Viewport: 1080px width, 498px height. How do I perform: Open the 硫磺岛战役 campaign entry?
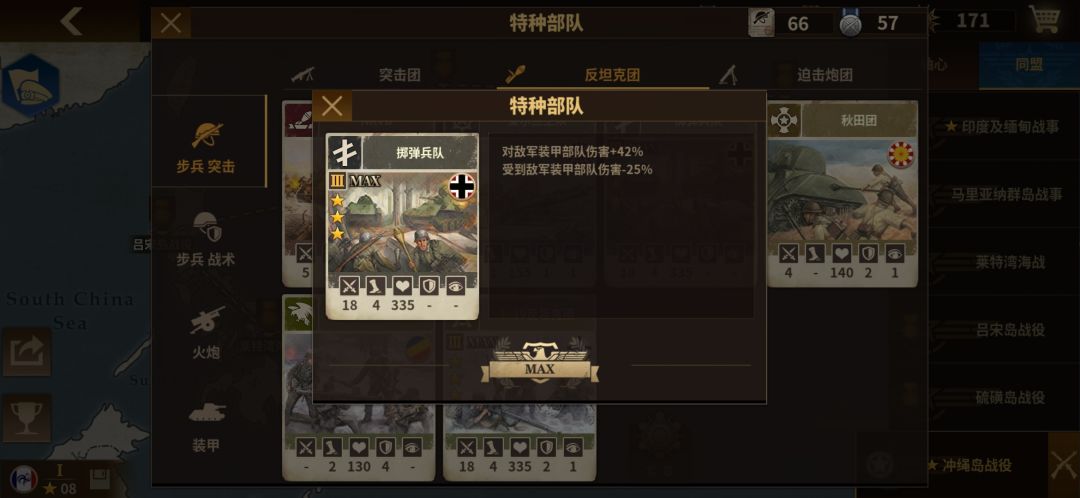[x=1010, y=397]
